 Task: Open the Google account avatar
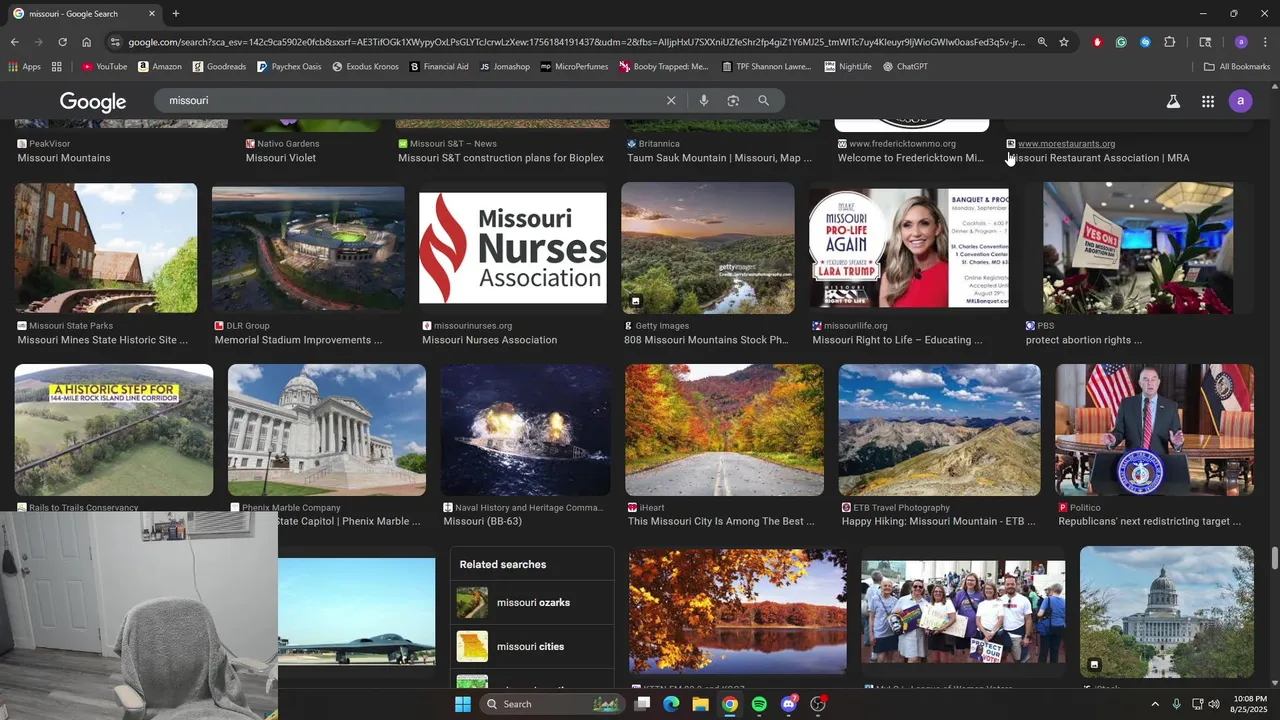click(1241, 101)
